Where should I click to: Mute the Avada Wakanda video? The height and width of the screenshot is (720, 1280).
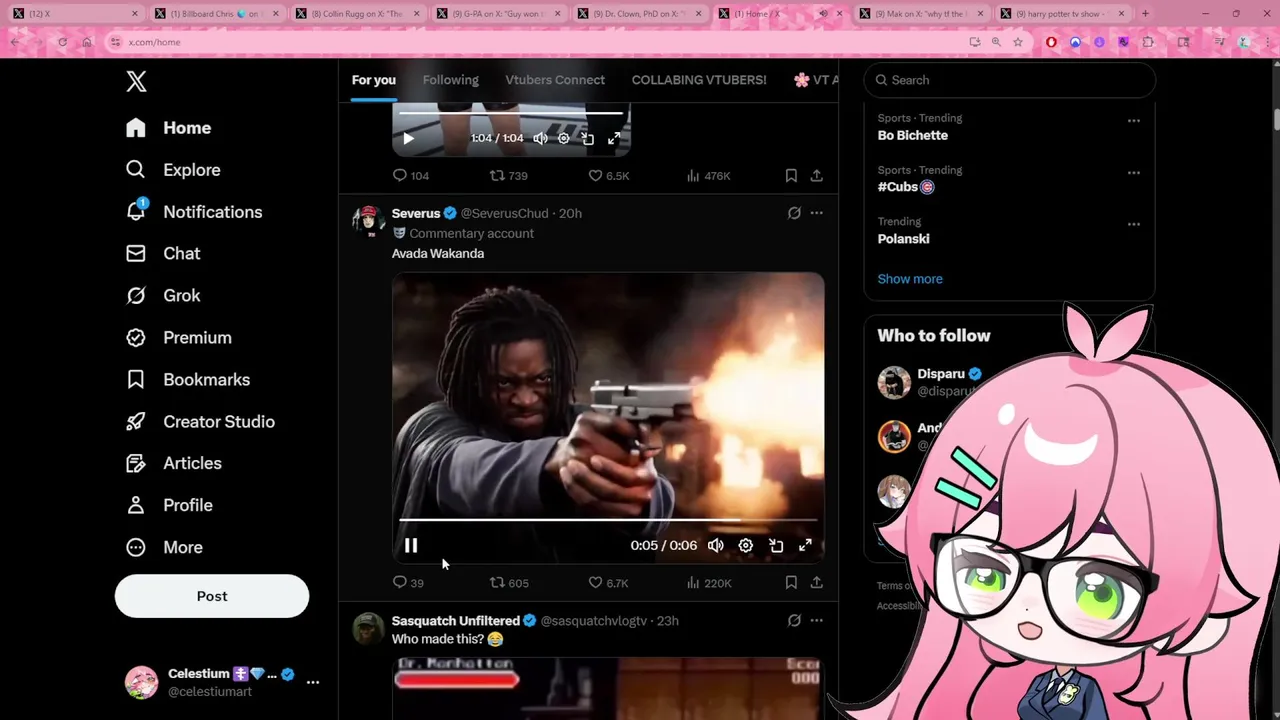click(716, 546)
